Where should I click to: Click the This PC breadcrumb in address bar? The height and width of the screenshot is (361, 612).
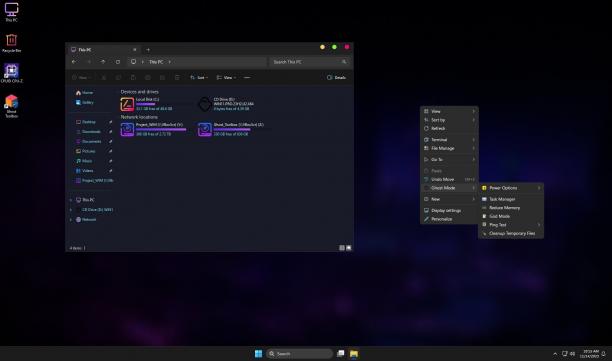pos(156,62)
